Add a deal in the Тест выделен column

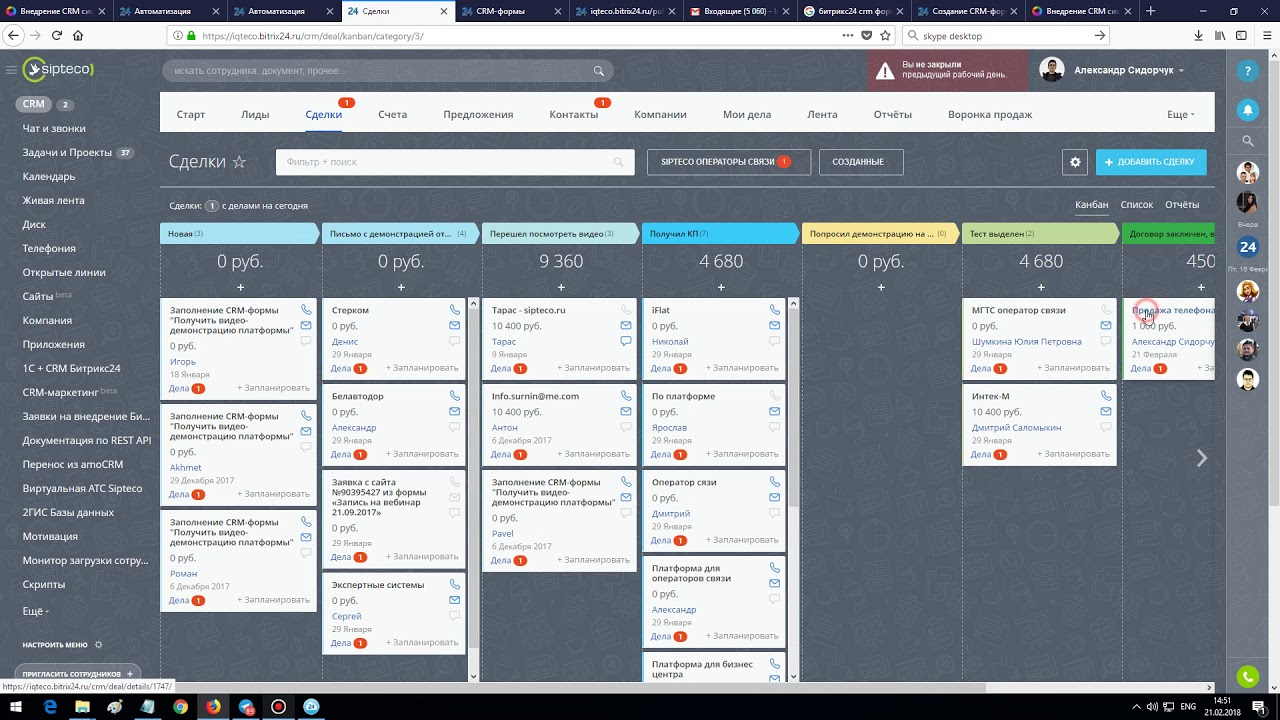tap(1041, 288)
